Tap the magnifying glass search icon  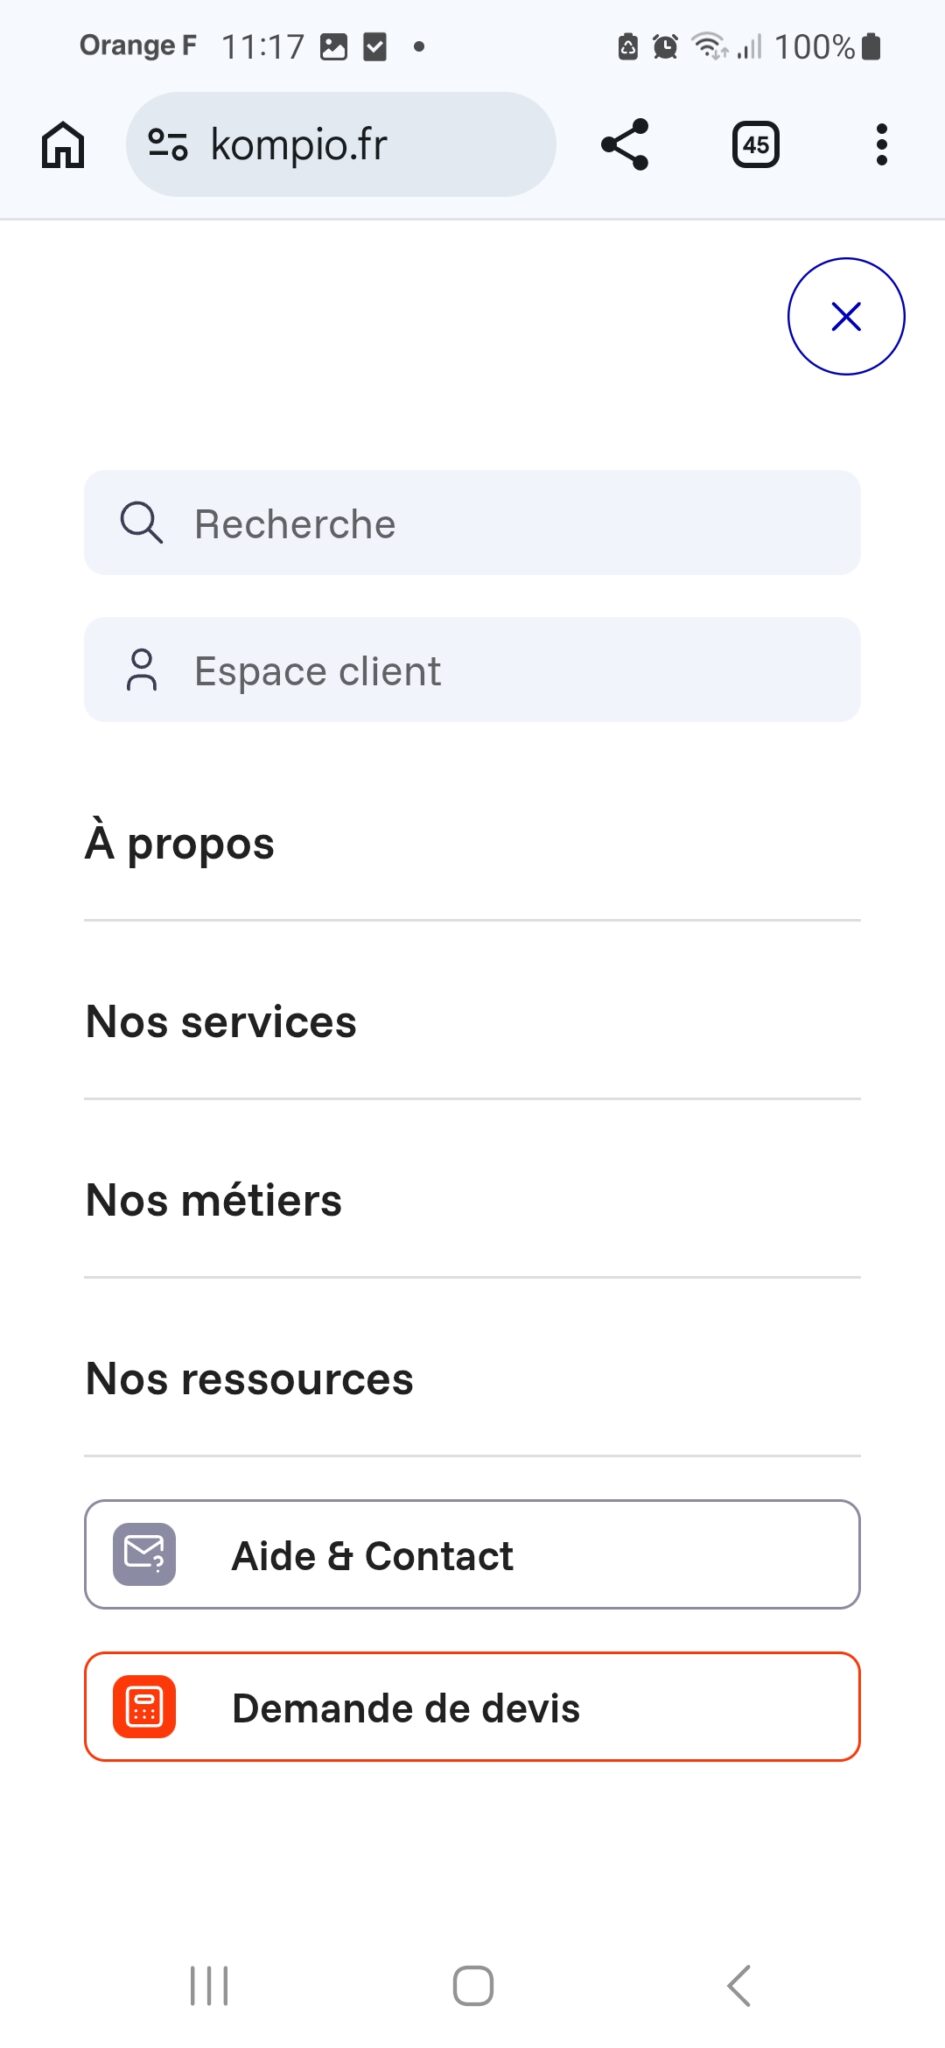[x=141, y=523]
